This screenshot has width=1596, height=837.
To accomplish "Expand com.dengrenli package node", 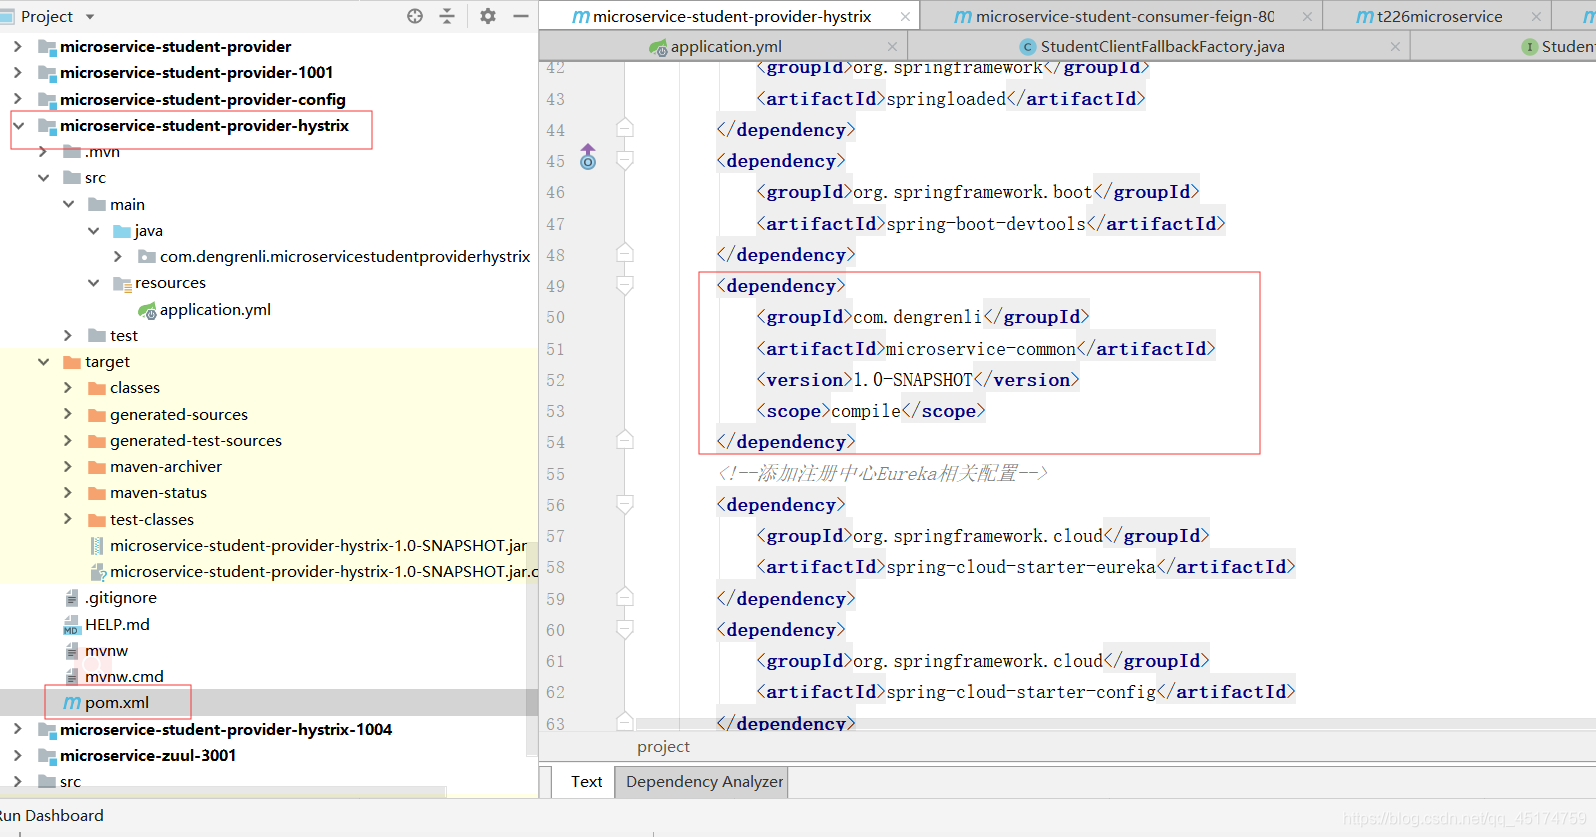I will 118,257.
